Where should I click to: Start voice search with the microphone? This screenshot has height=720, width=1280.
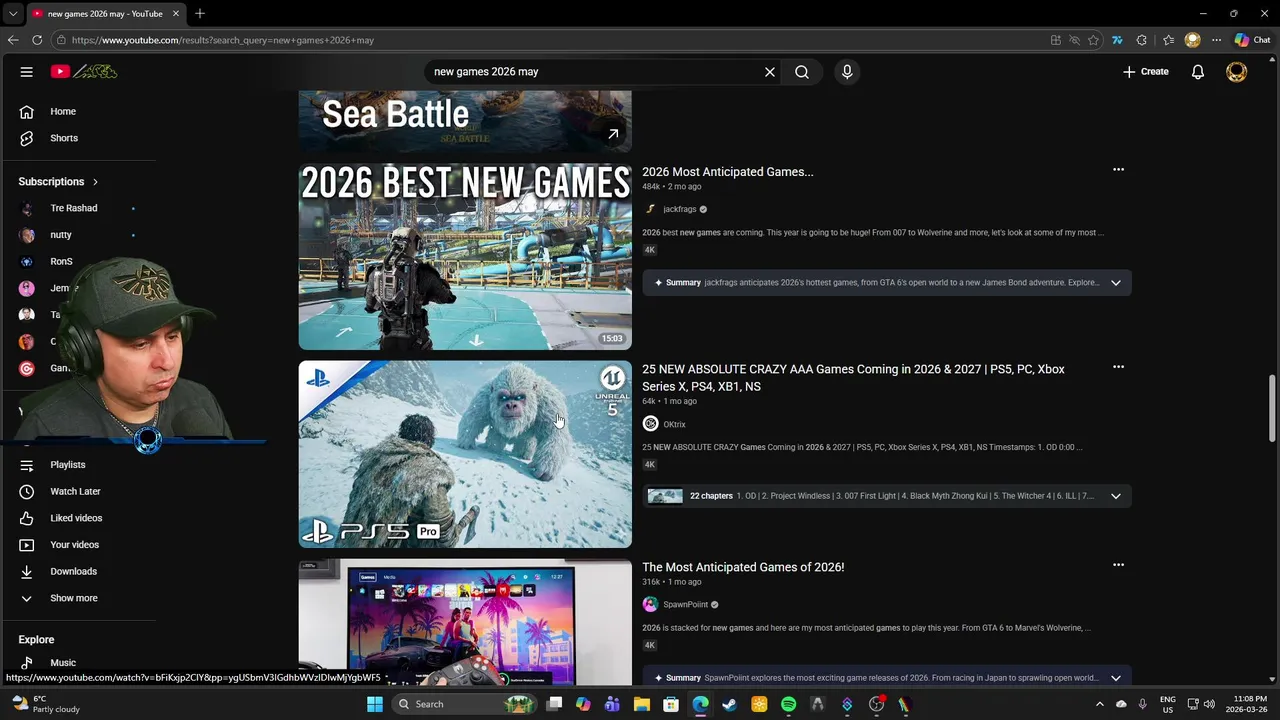point(847,72)
